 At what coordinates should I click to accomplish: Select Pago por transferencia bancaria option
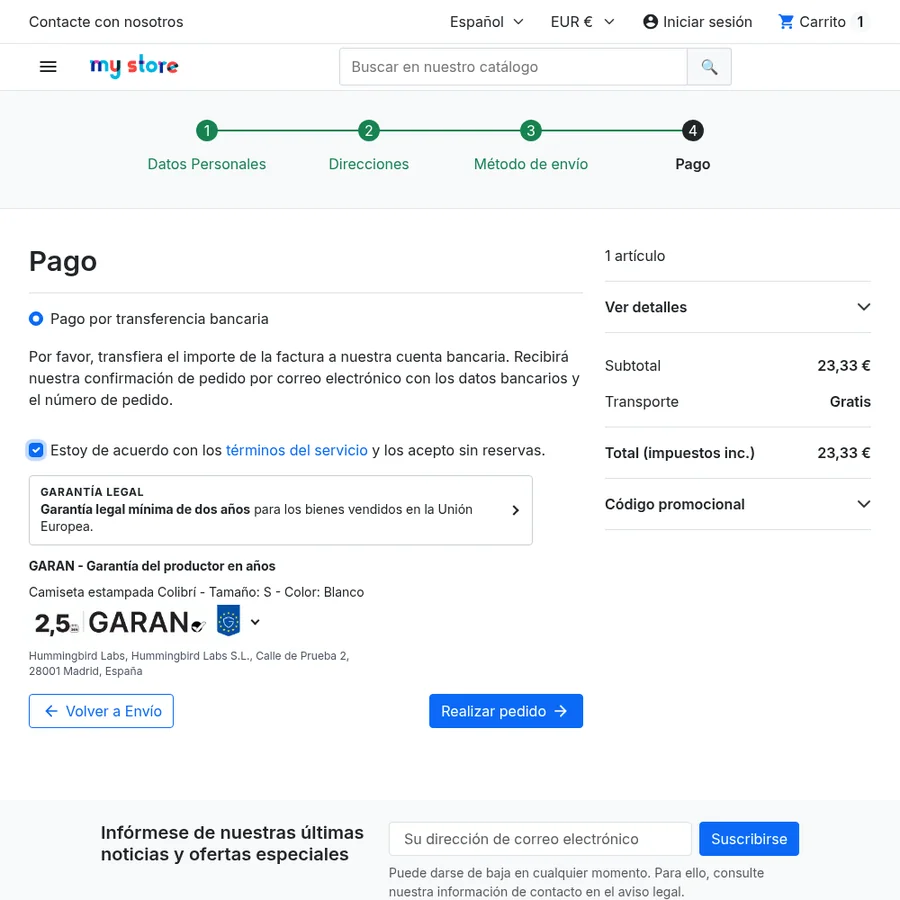(36, 319)
